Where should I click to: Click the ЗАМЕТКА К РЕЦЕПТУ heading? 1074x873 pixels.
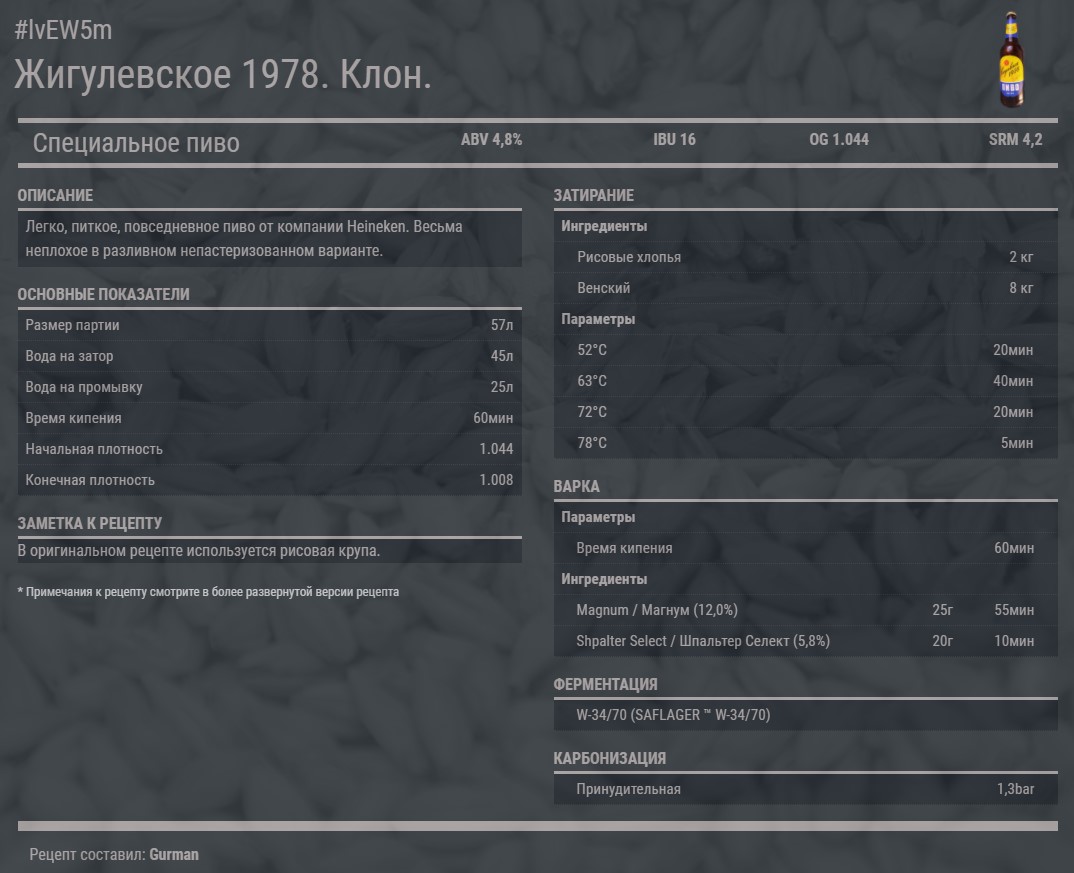(x=90, y=523)
